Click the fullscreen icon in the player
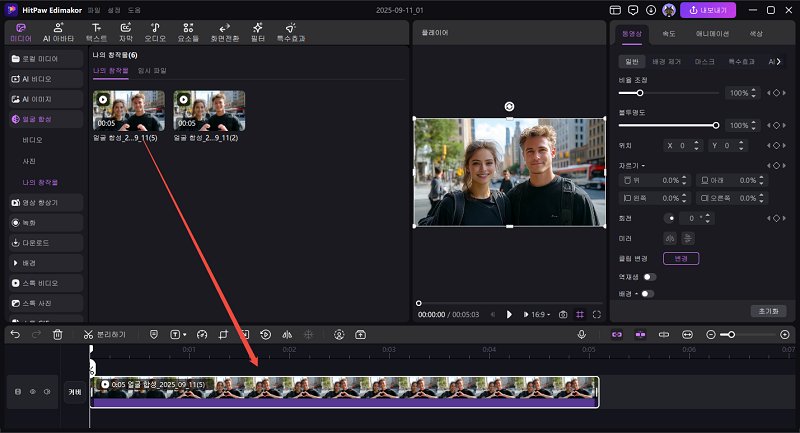Image resolution: width=800 pixels, height=433 pixels. tap(596, 315)
